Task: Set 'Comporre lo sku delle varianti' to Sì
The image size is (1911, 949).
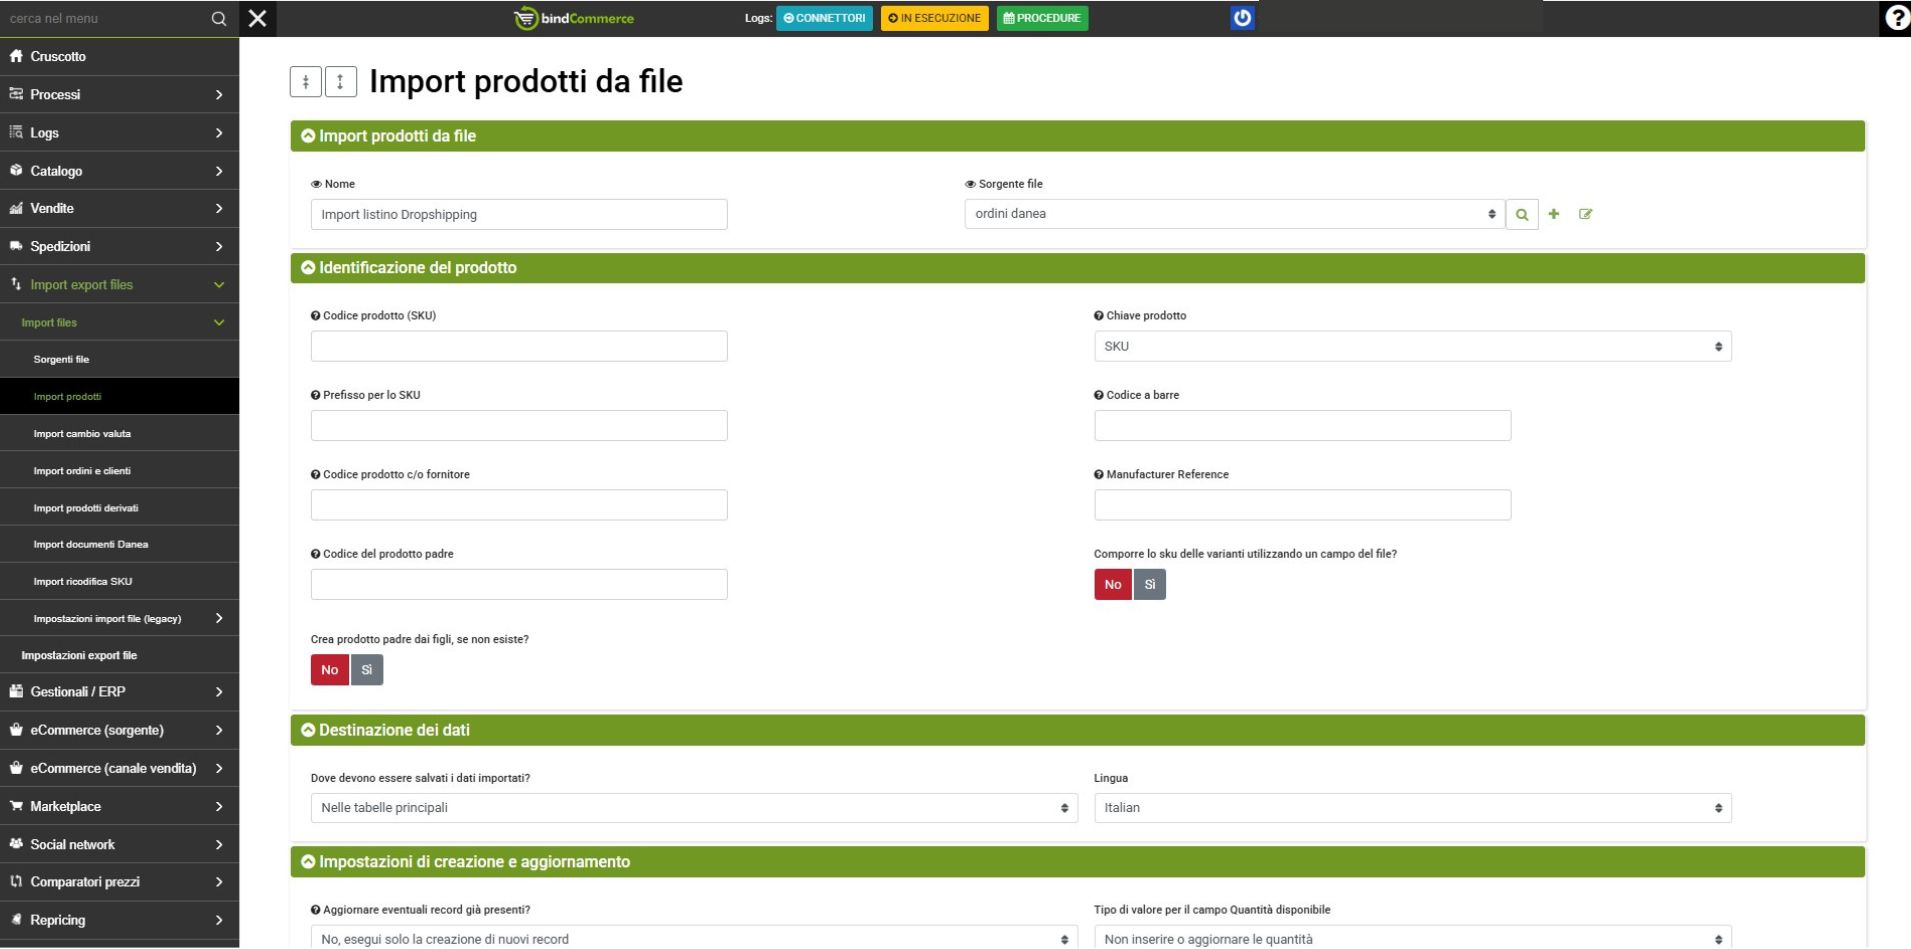Action: (x=1149, y=585)
